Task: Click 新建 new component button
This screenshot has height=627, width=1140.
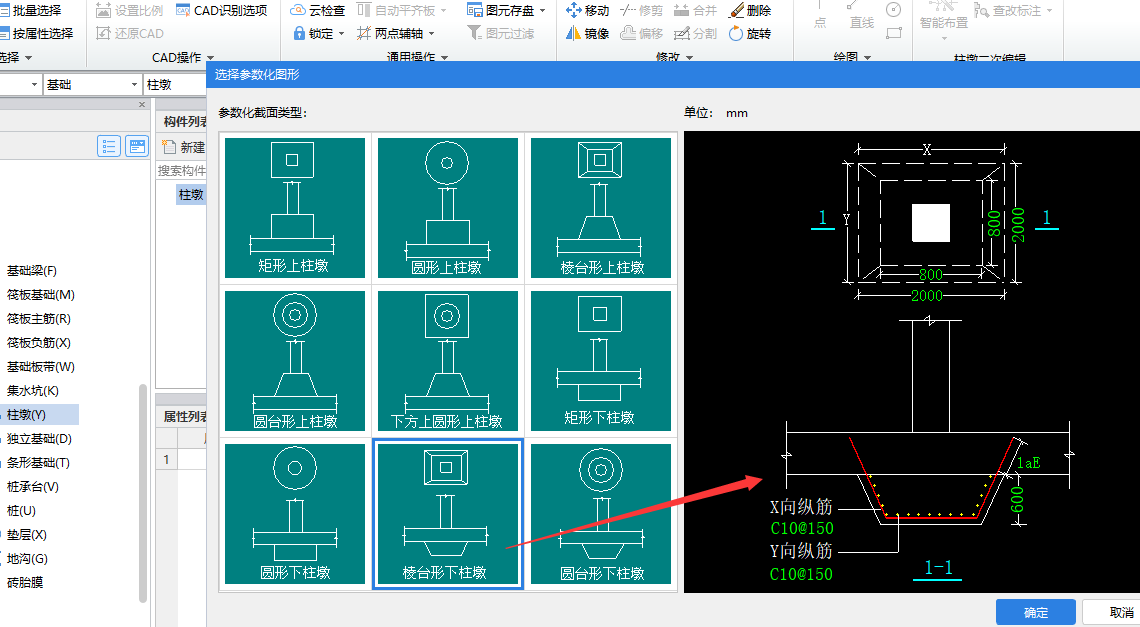Action: [x=183, y=147]
